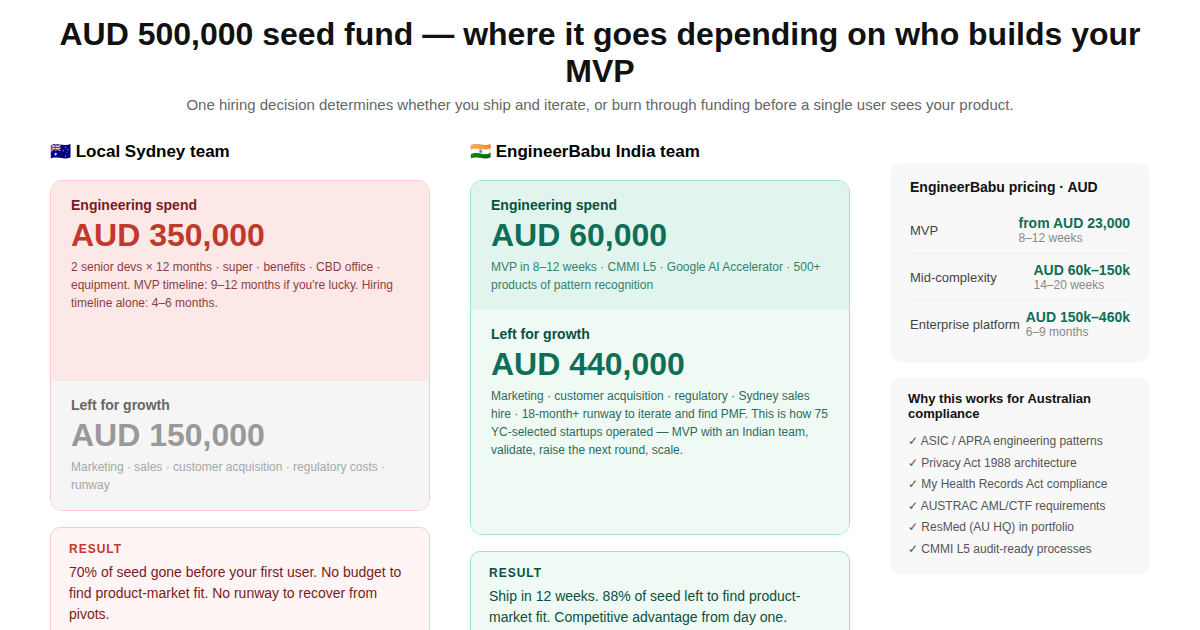Click the 'Ship in 12 weeks' result text
This screenshot has width=1200, height=630.
point(645,607)
